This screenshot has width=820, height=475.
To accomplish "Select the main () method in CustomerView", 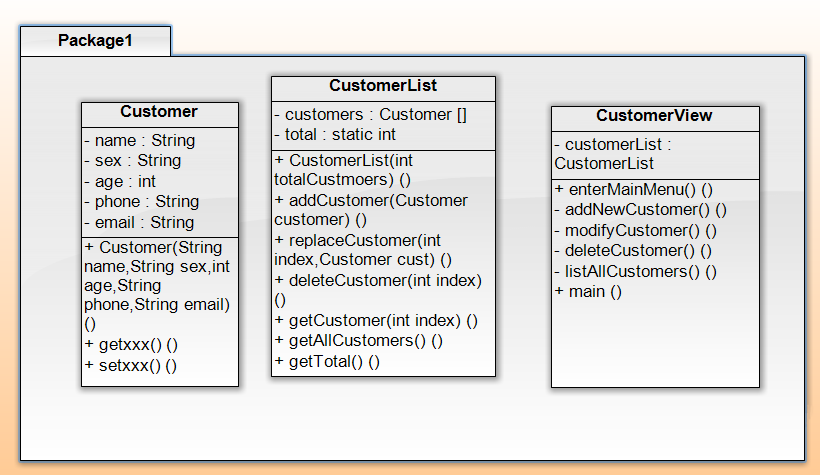I will [588, 291].
